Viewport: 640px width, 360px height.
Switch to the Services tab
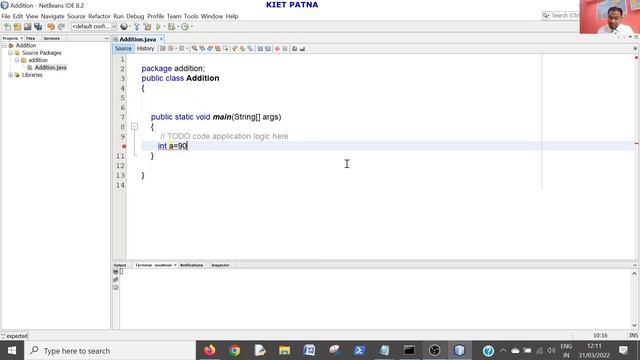tap(51, 38)
